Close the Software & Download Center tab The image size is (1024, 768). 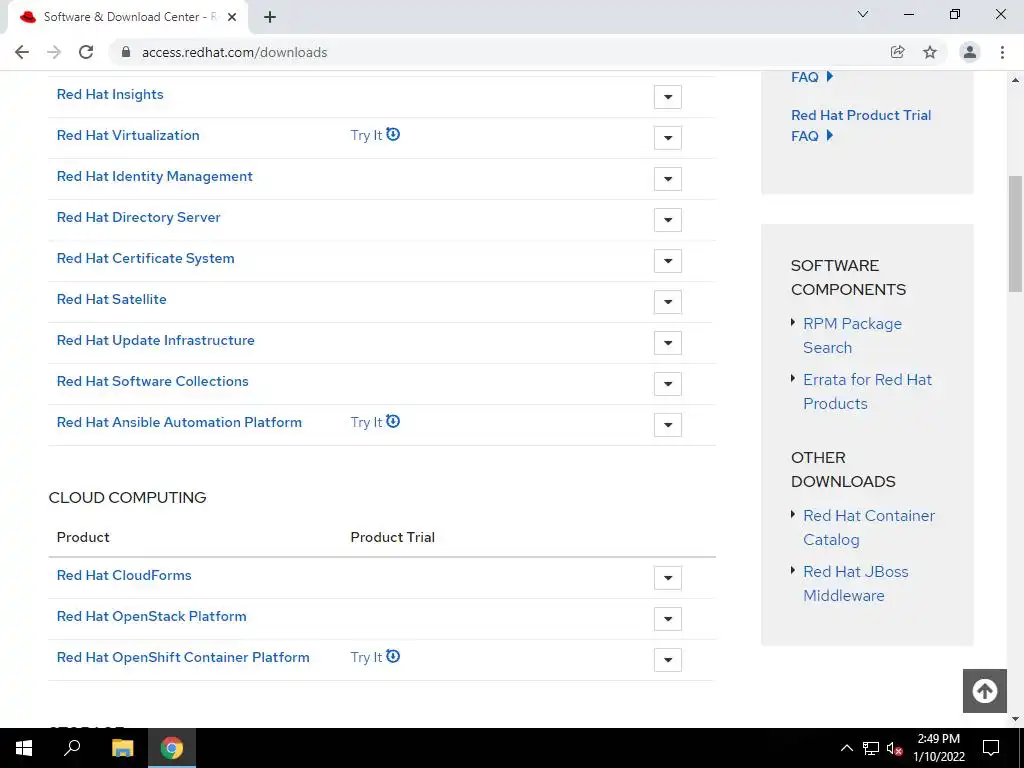click(232, 17)
